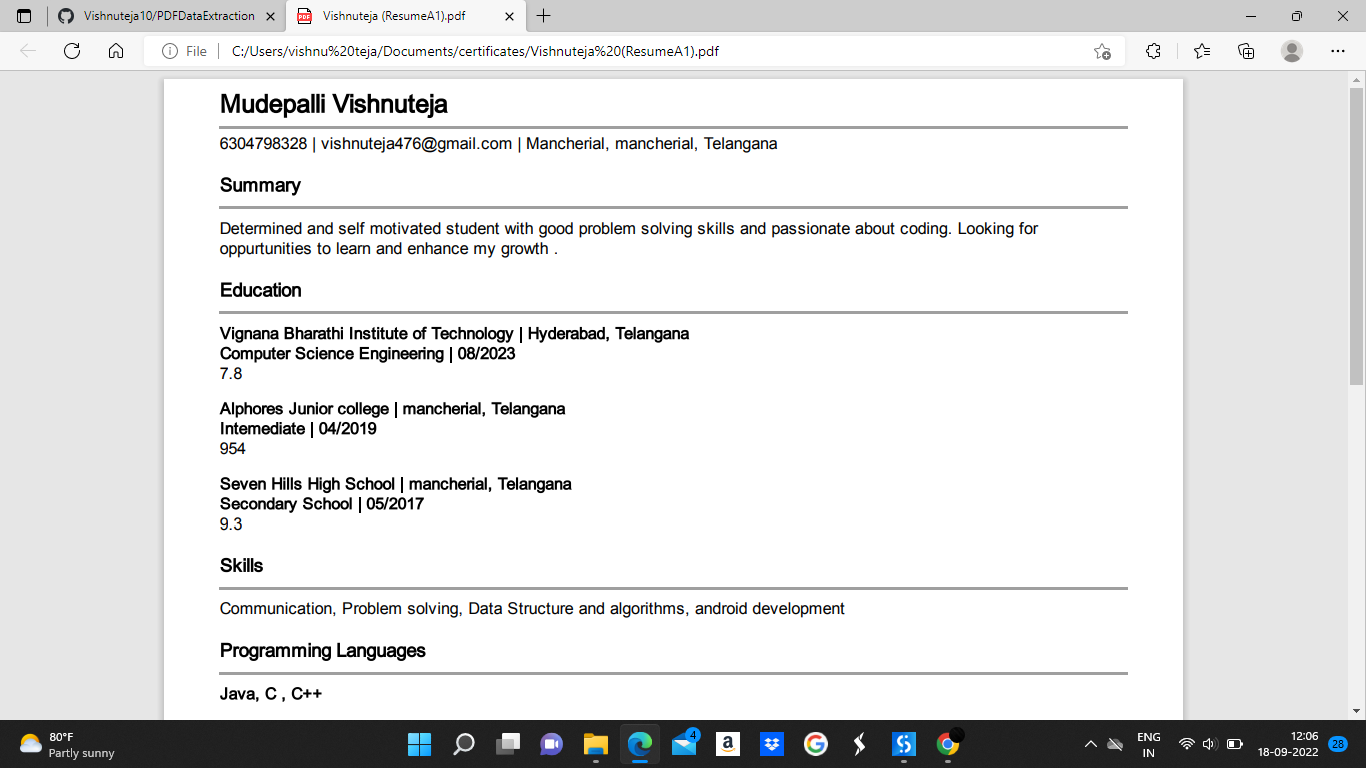Open the Mail app with 4 notifications
The image size is (1366, 768).
click(683, 744)
